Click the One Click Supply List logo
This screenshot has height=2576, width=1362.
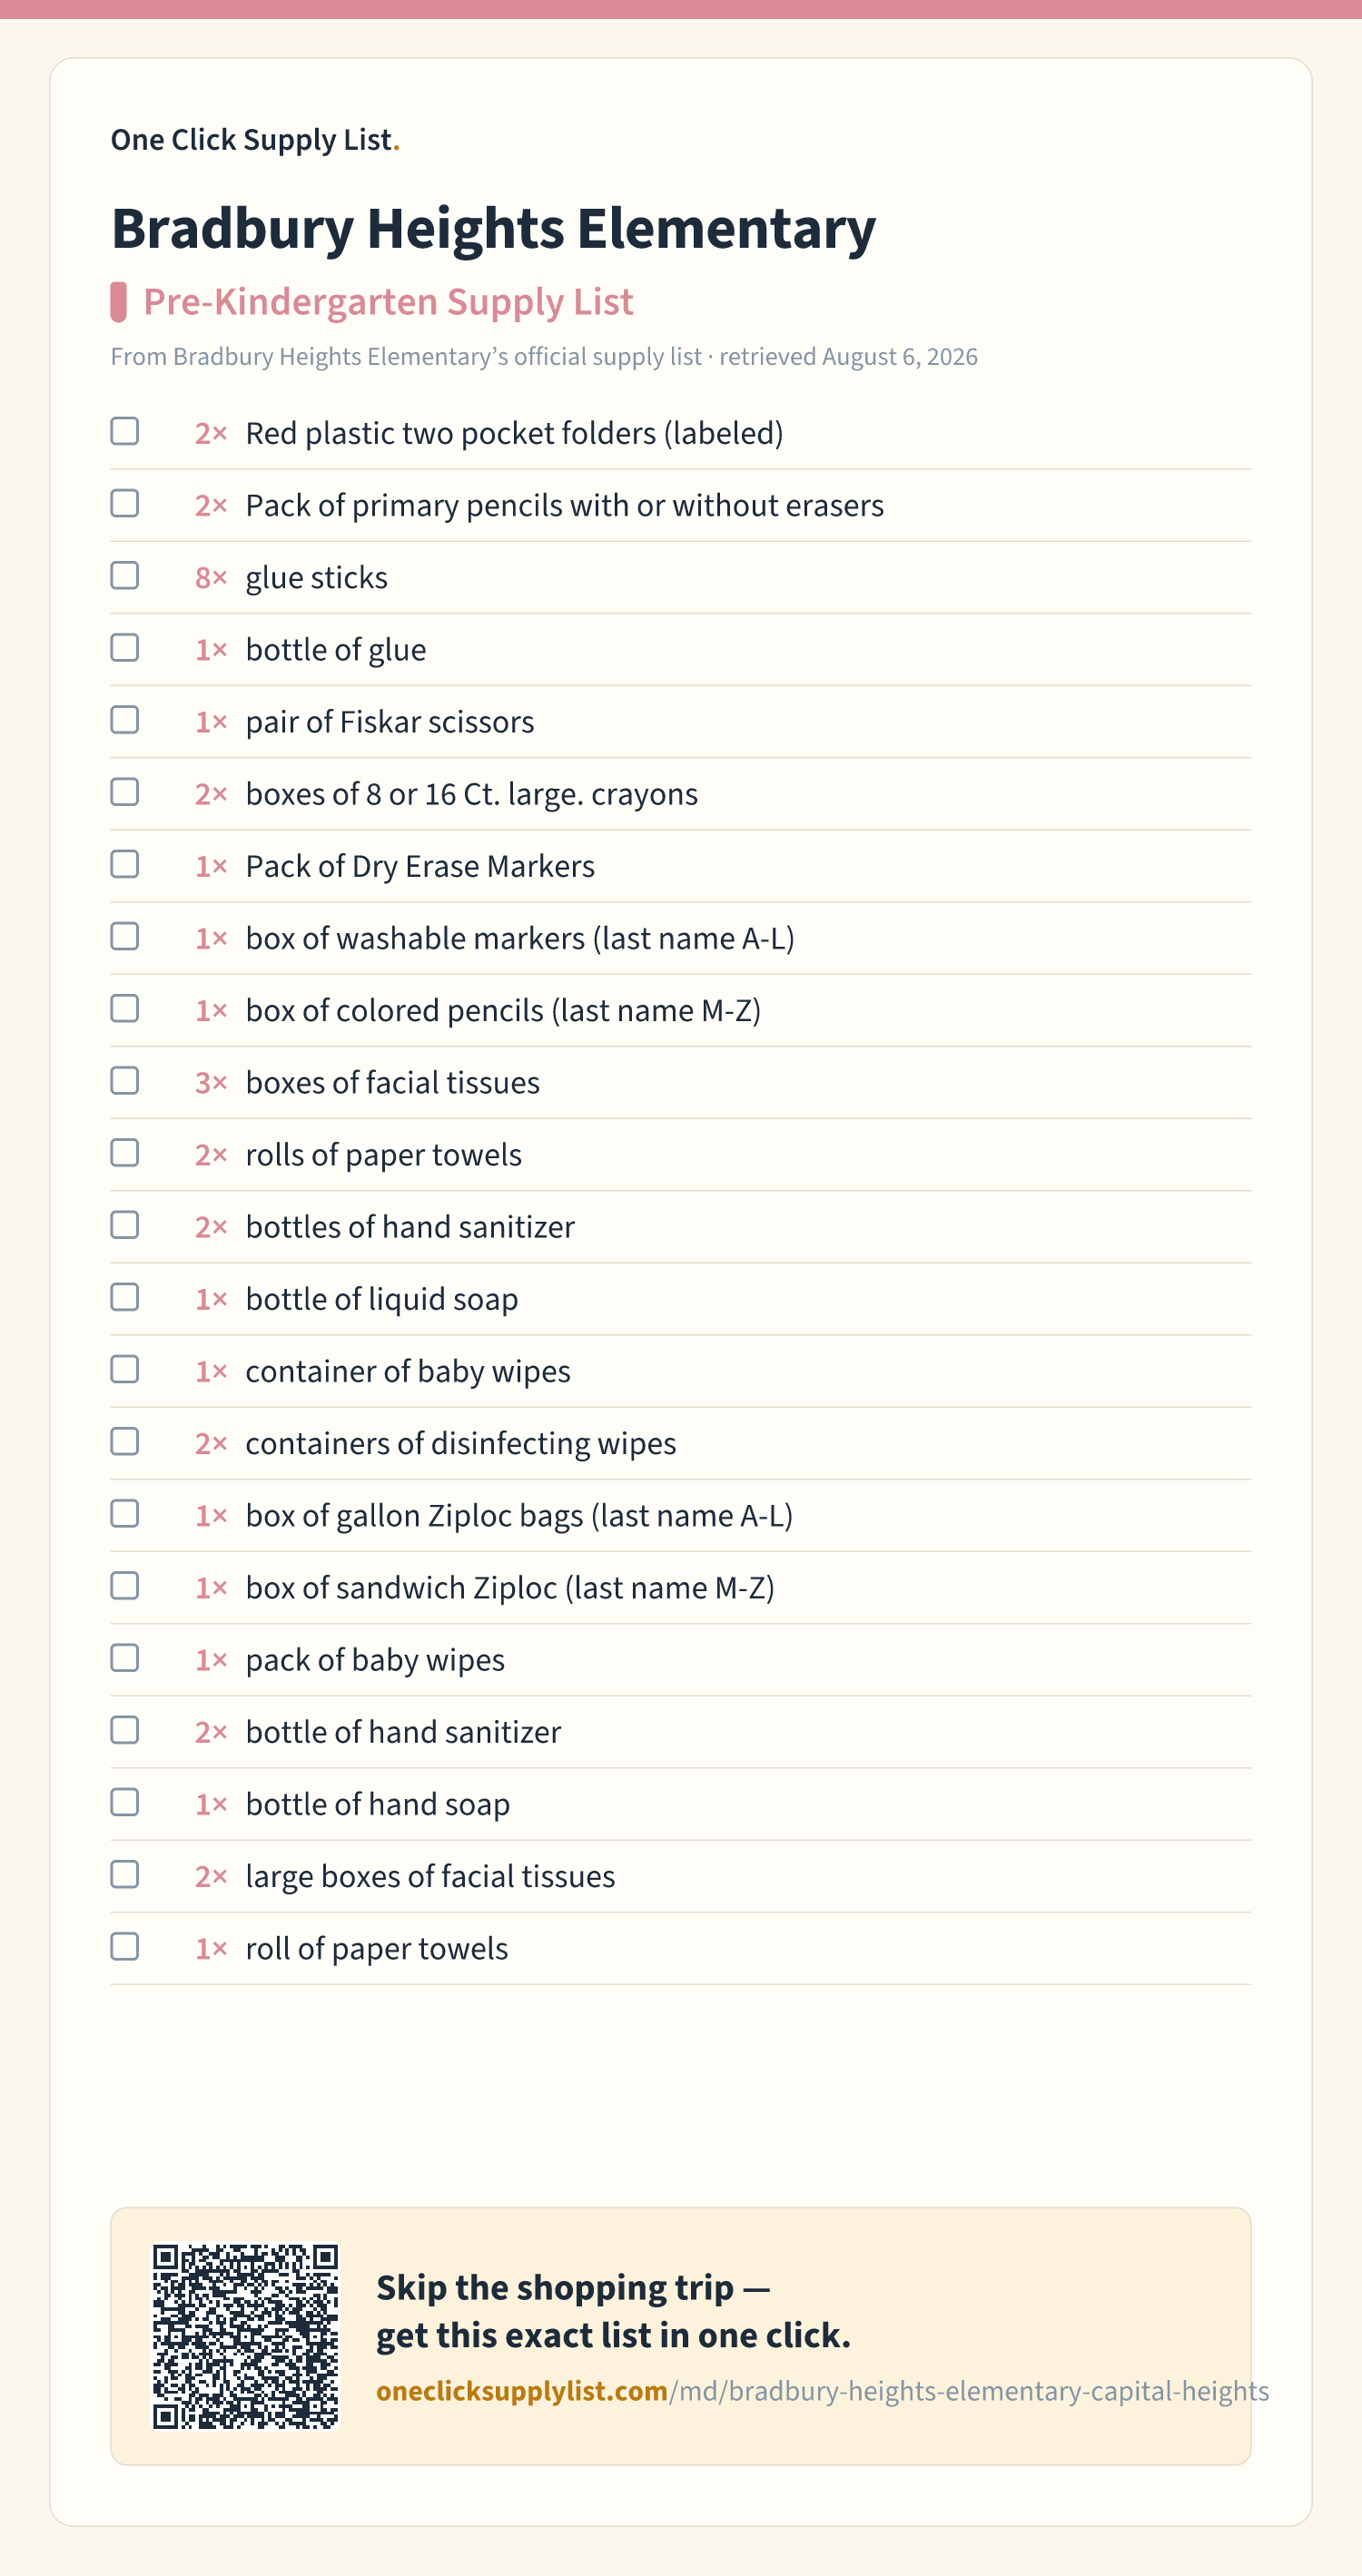255,140
